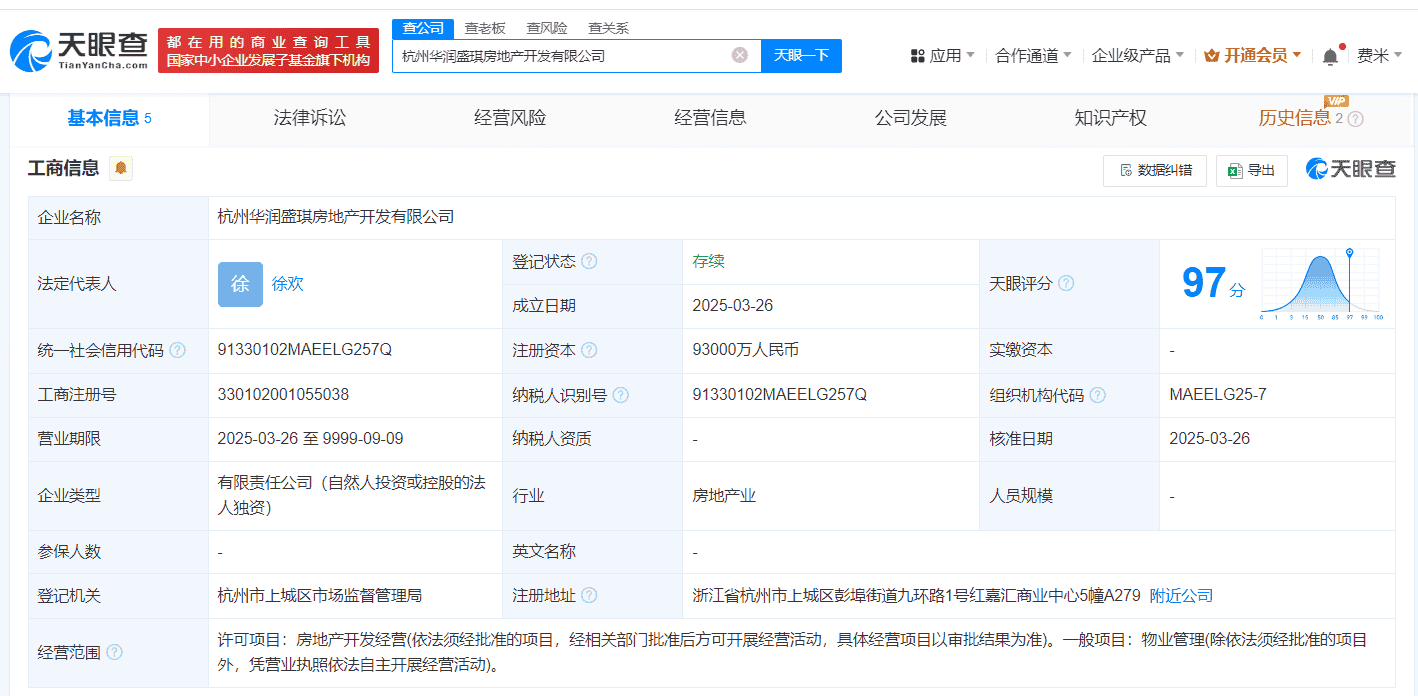1418x696 pixels.
Task: Click the Tianyancha logo in header
Action: [x=79, y=50]
